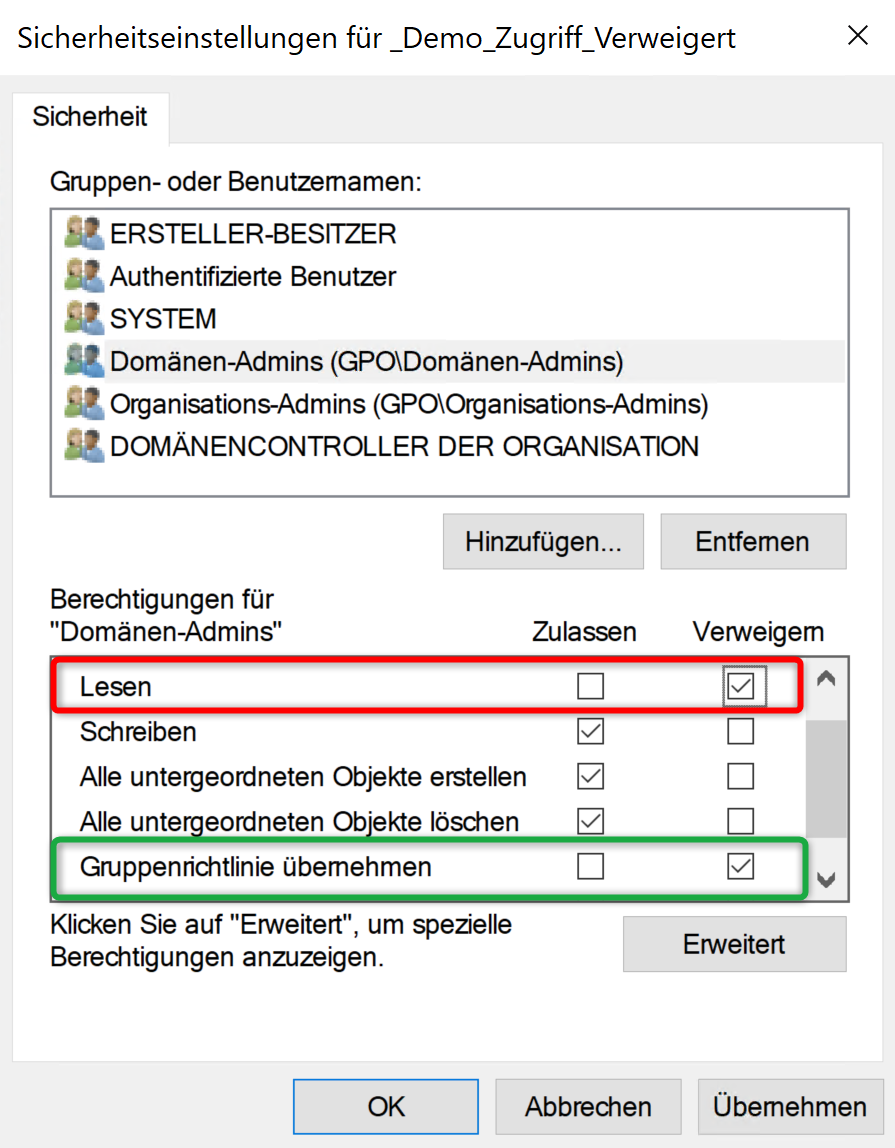This screenshot has width=895, height=1148.
Task: Select Organisations-Admins entry in the list
Action: click(408, 404)
